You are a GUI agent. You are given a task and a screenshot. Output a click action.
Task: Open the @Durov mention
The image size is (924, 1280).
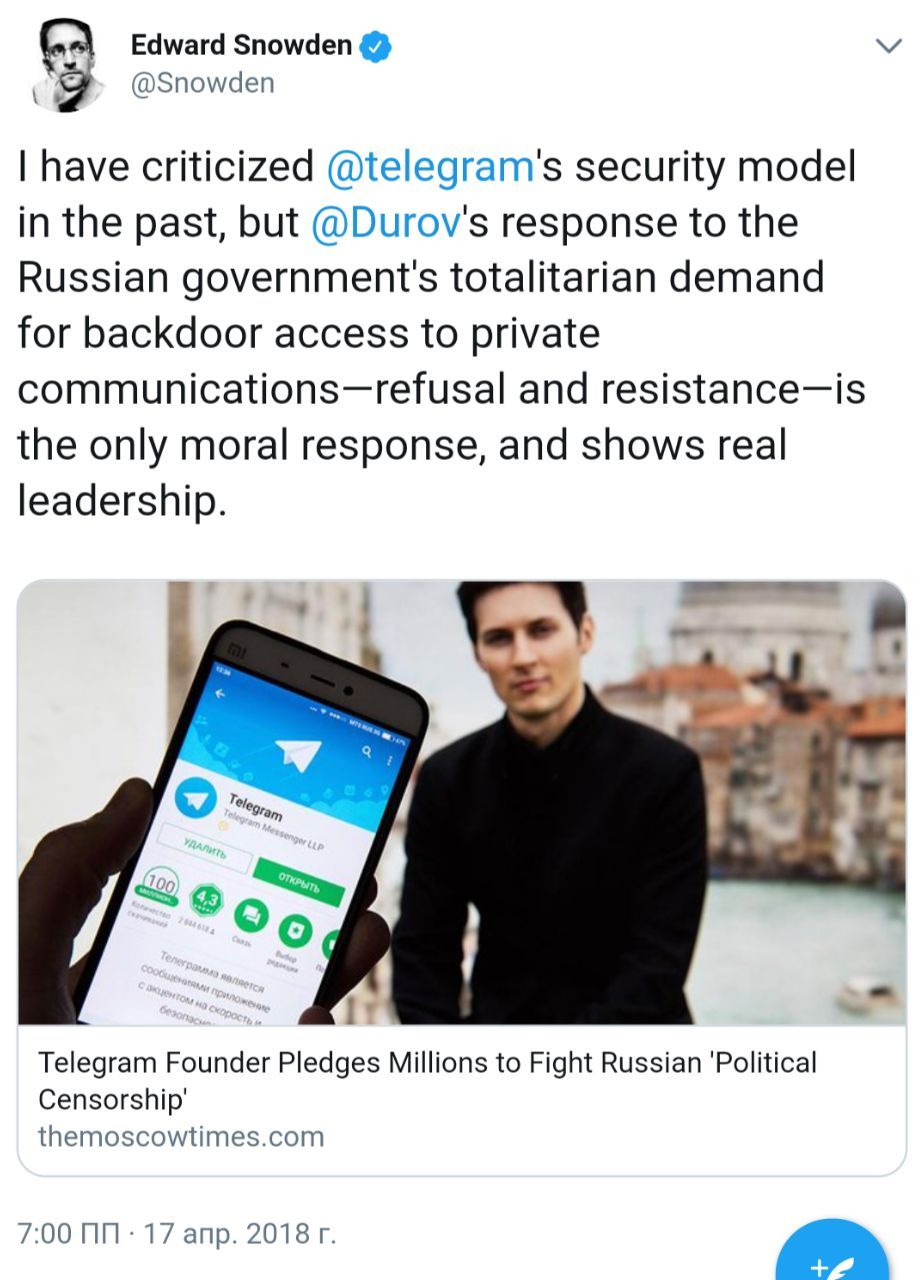coord(385,222)
